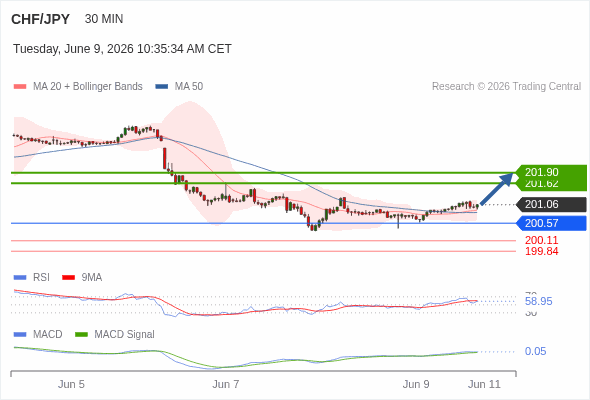The image size is (590, 400).
Task: Click the 30 MIN timeframe label
Action: tap(104, 19)
